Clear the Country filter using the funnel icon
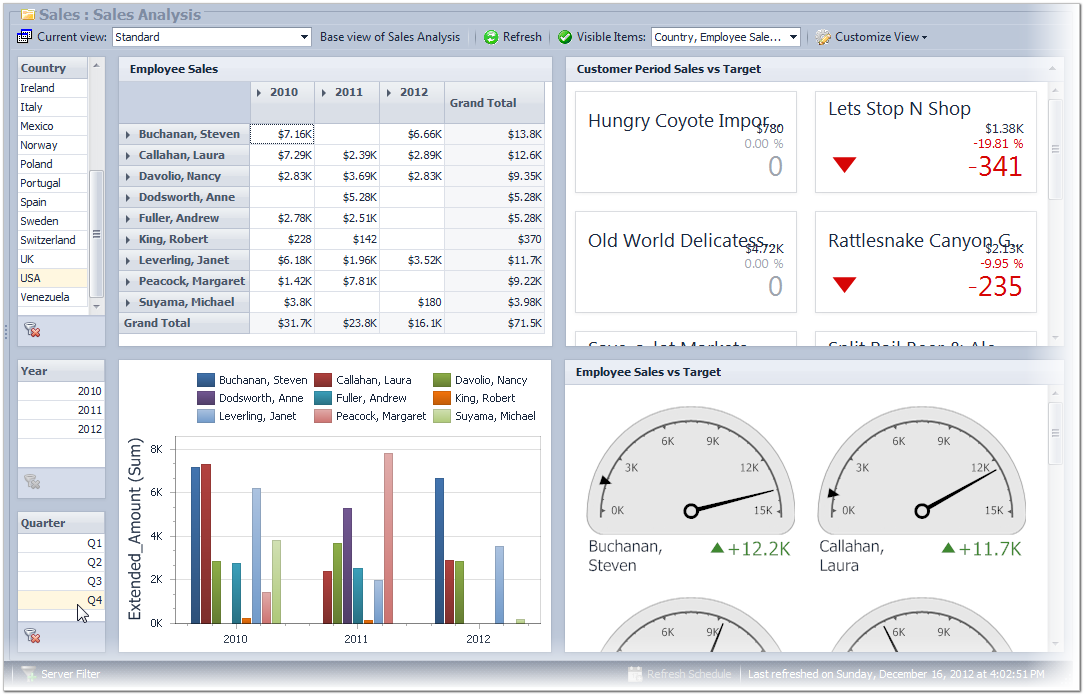 pyautogui.click(x=31, y=330)
